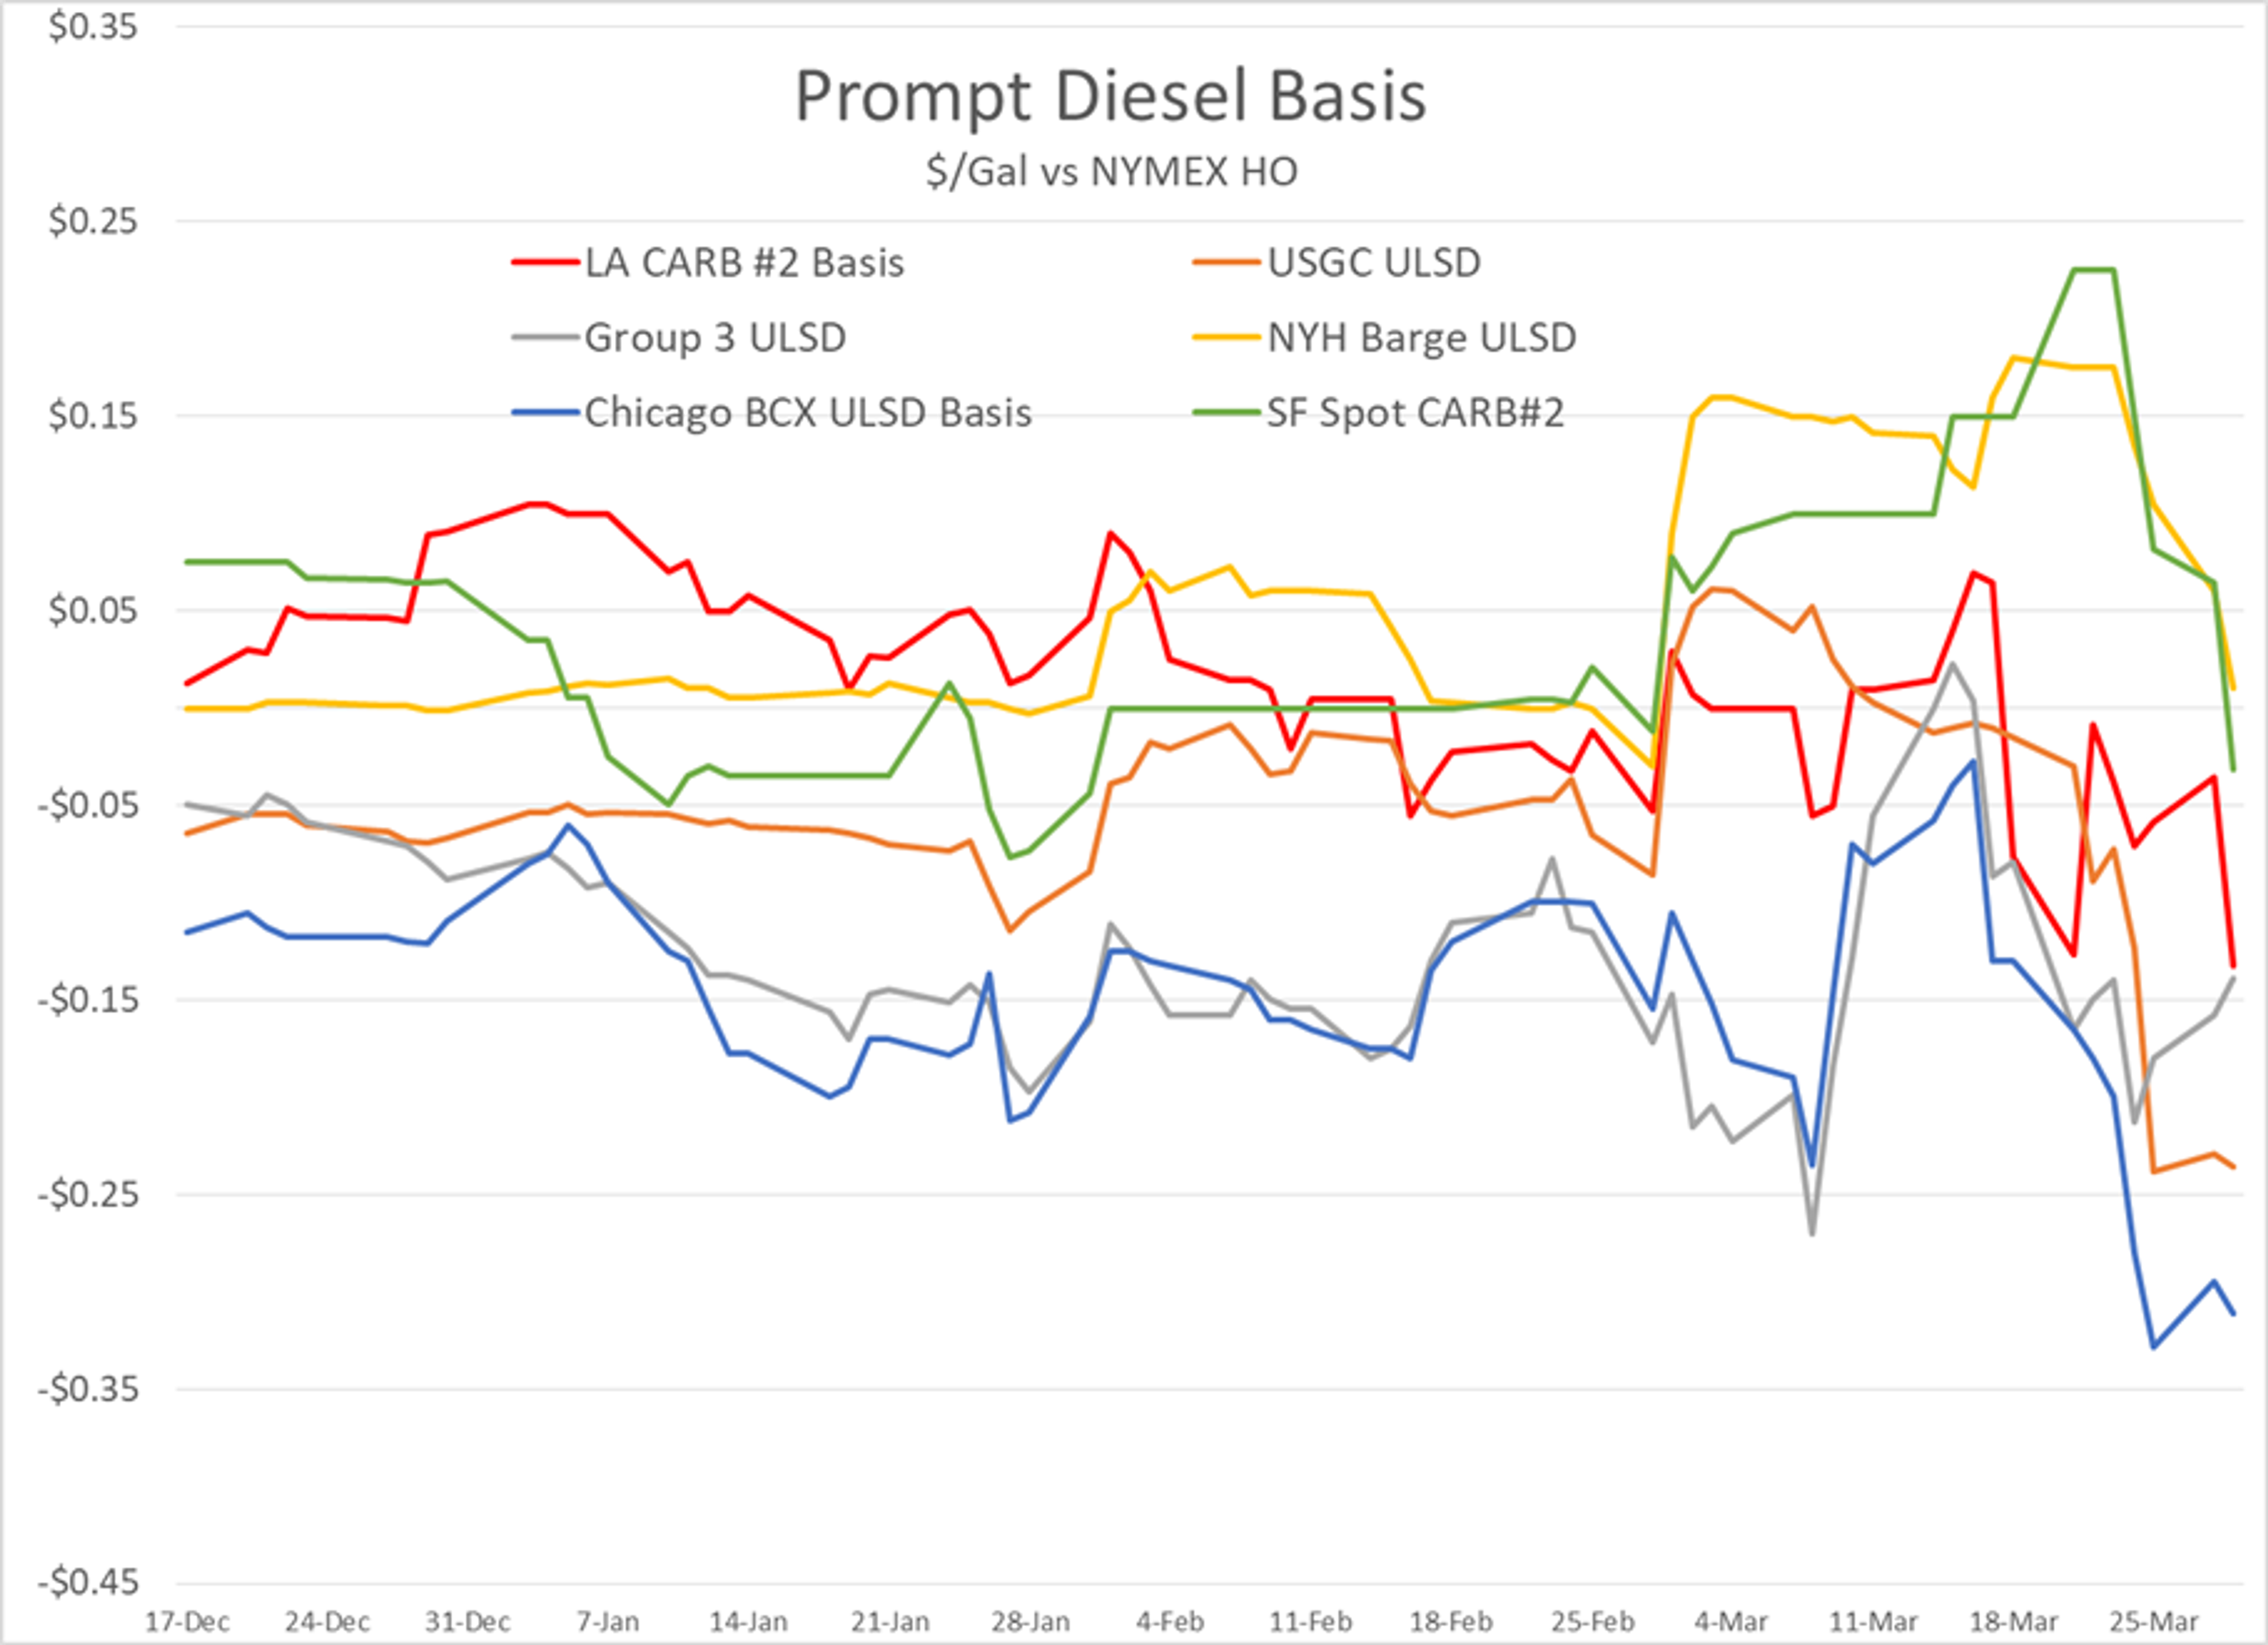2268x1645 pixels.
Task: Click the blue Chicago BCX legend swatch
Action: pyautogui.click(x=546, y=412)
